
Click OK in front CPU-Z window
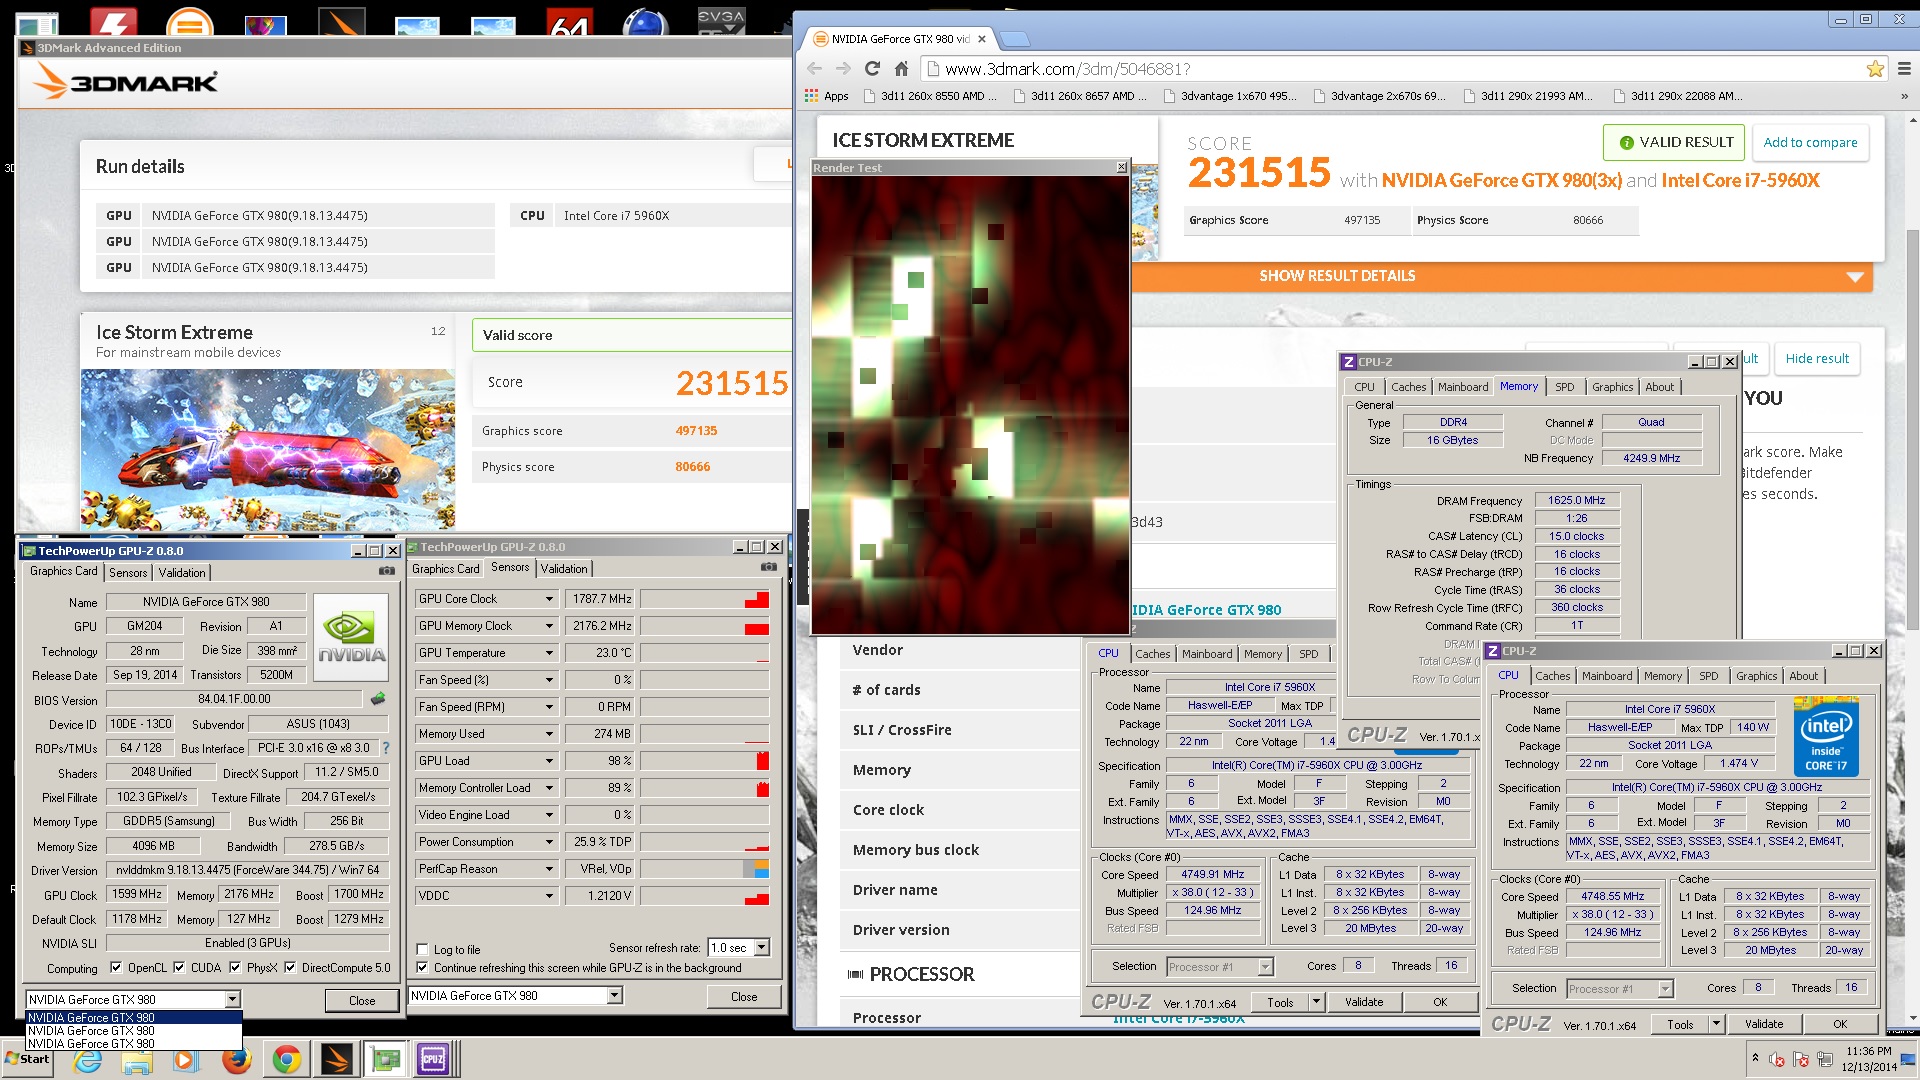coord(1839,1023)
